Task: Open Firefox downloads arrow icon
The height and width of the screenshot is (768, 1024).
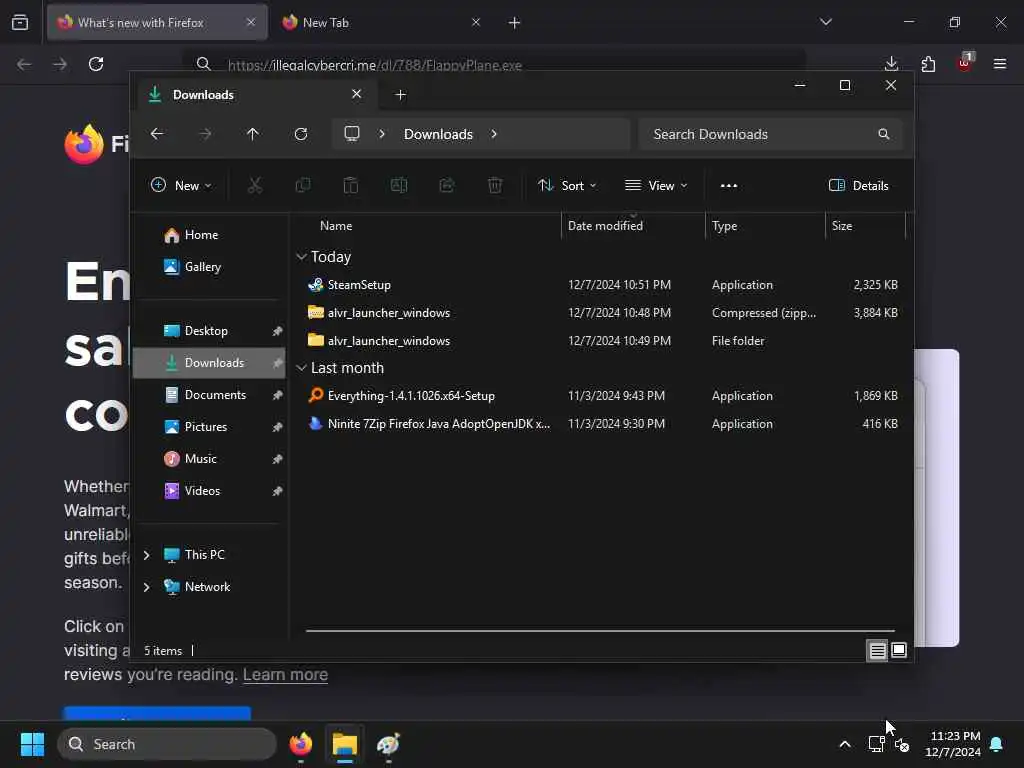Action: tap(891, 63)
